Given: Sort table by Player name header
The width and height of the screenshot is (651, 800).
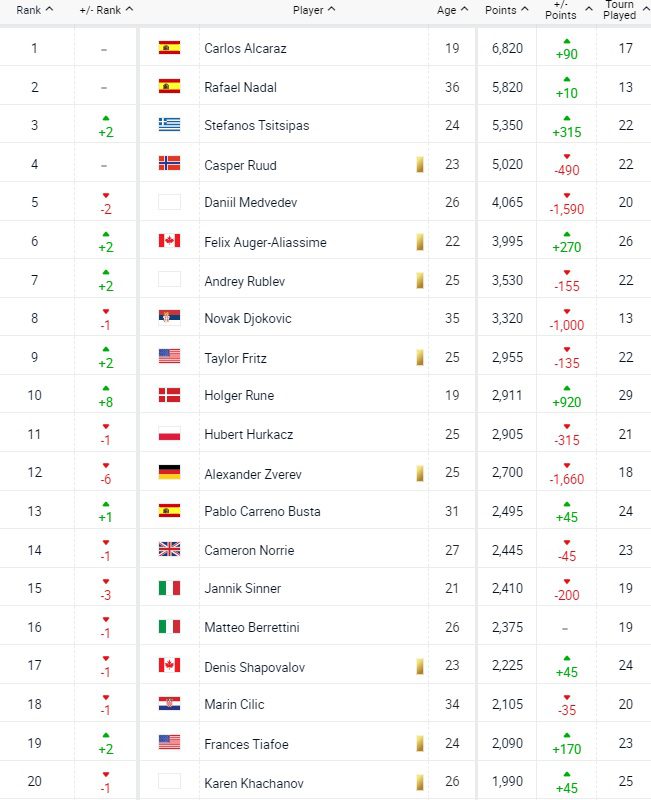Looking at the screenshot, I should 314,10.
